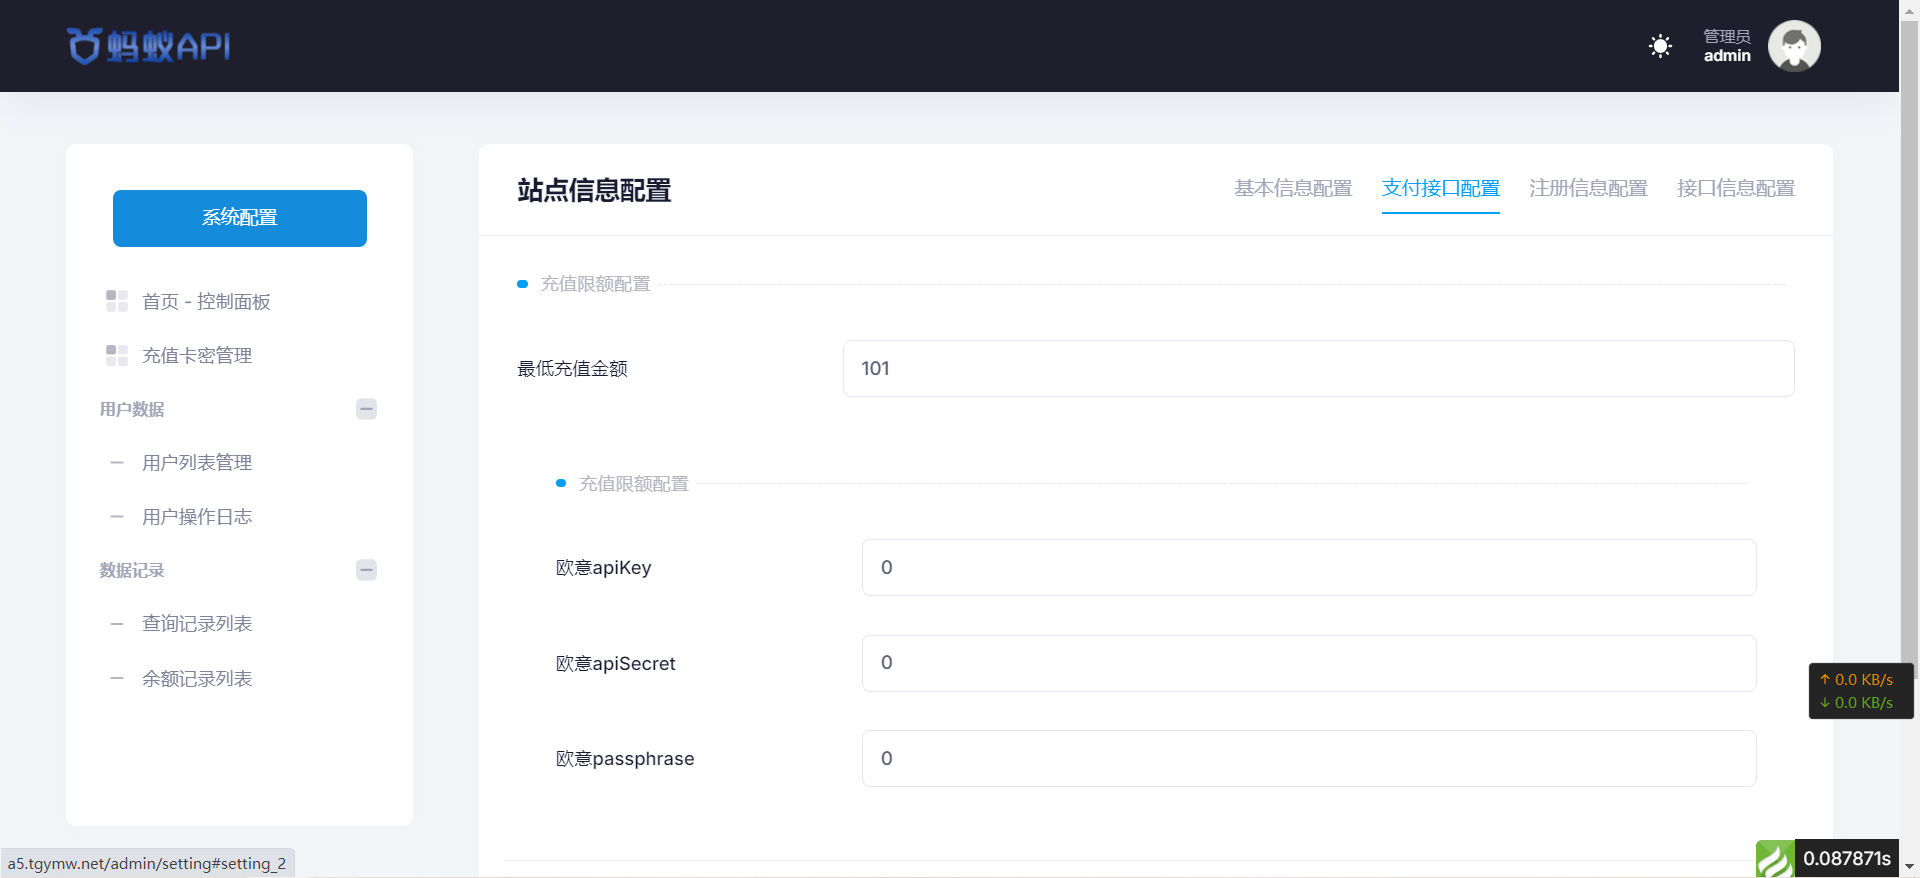Screen dimensions: 1920x878
Task: Switch to 接口信息配置 tab
Action: [1736, 188]
